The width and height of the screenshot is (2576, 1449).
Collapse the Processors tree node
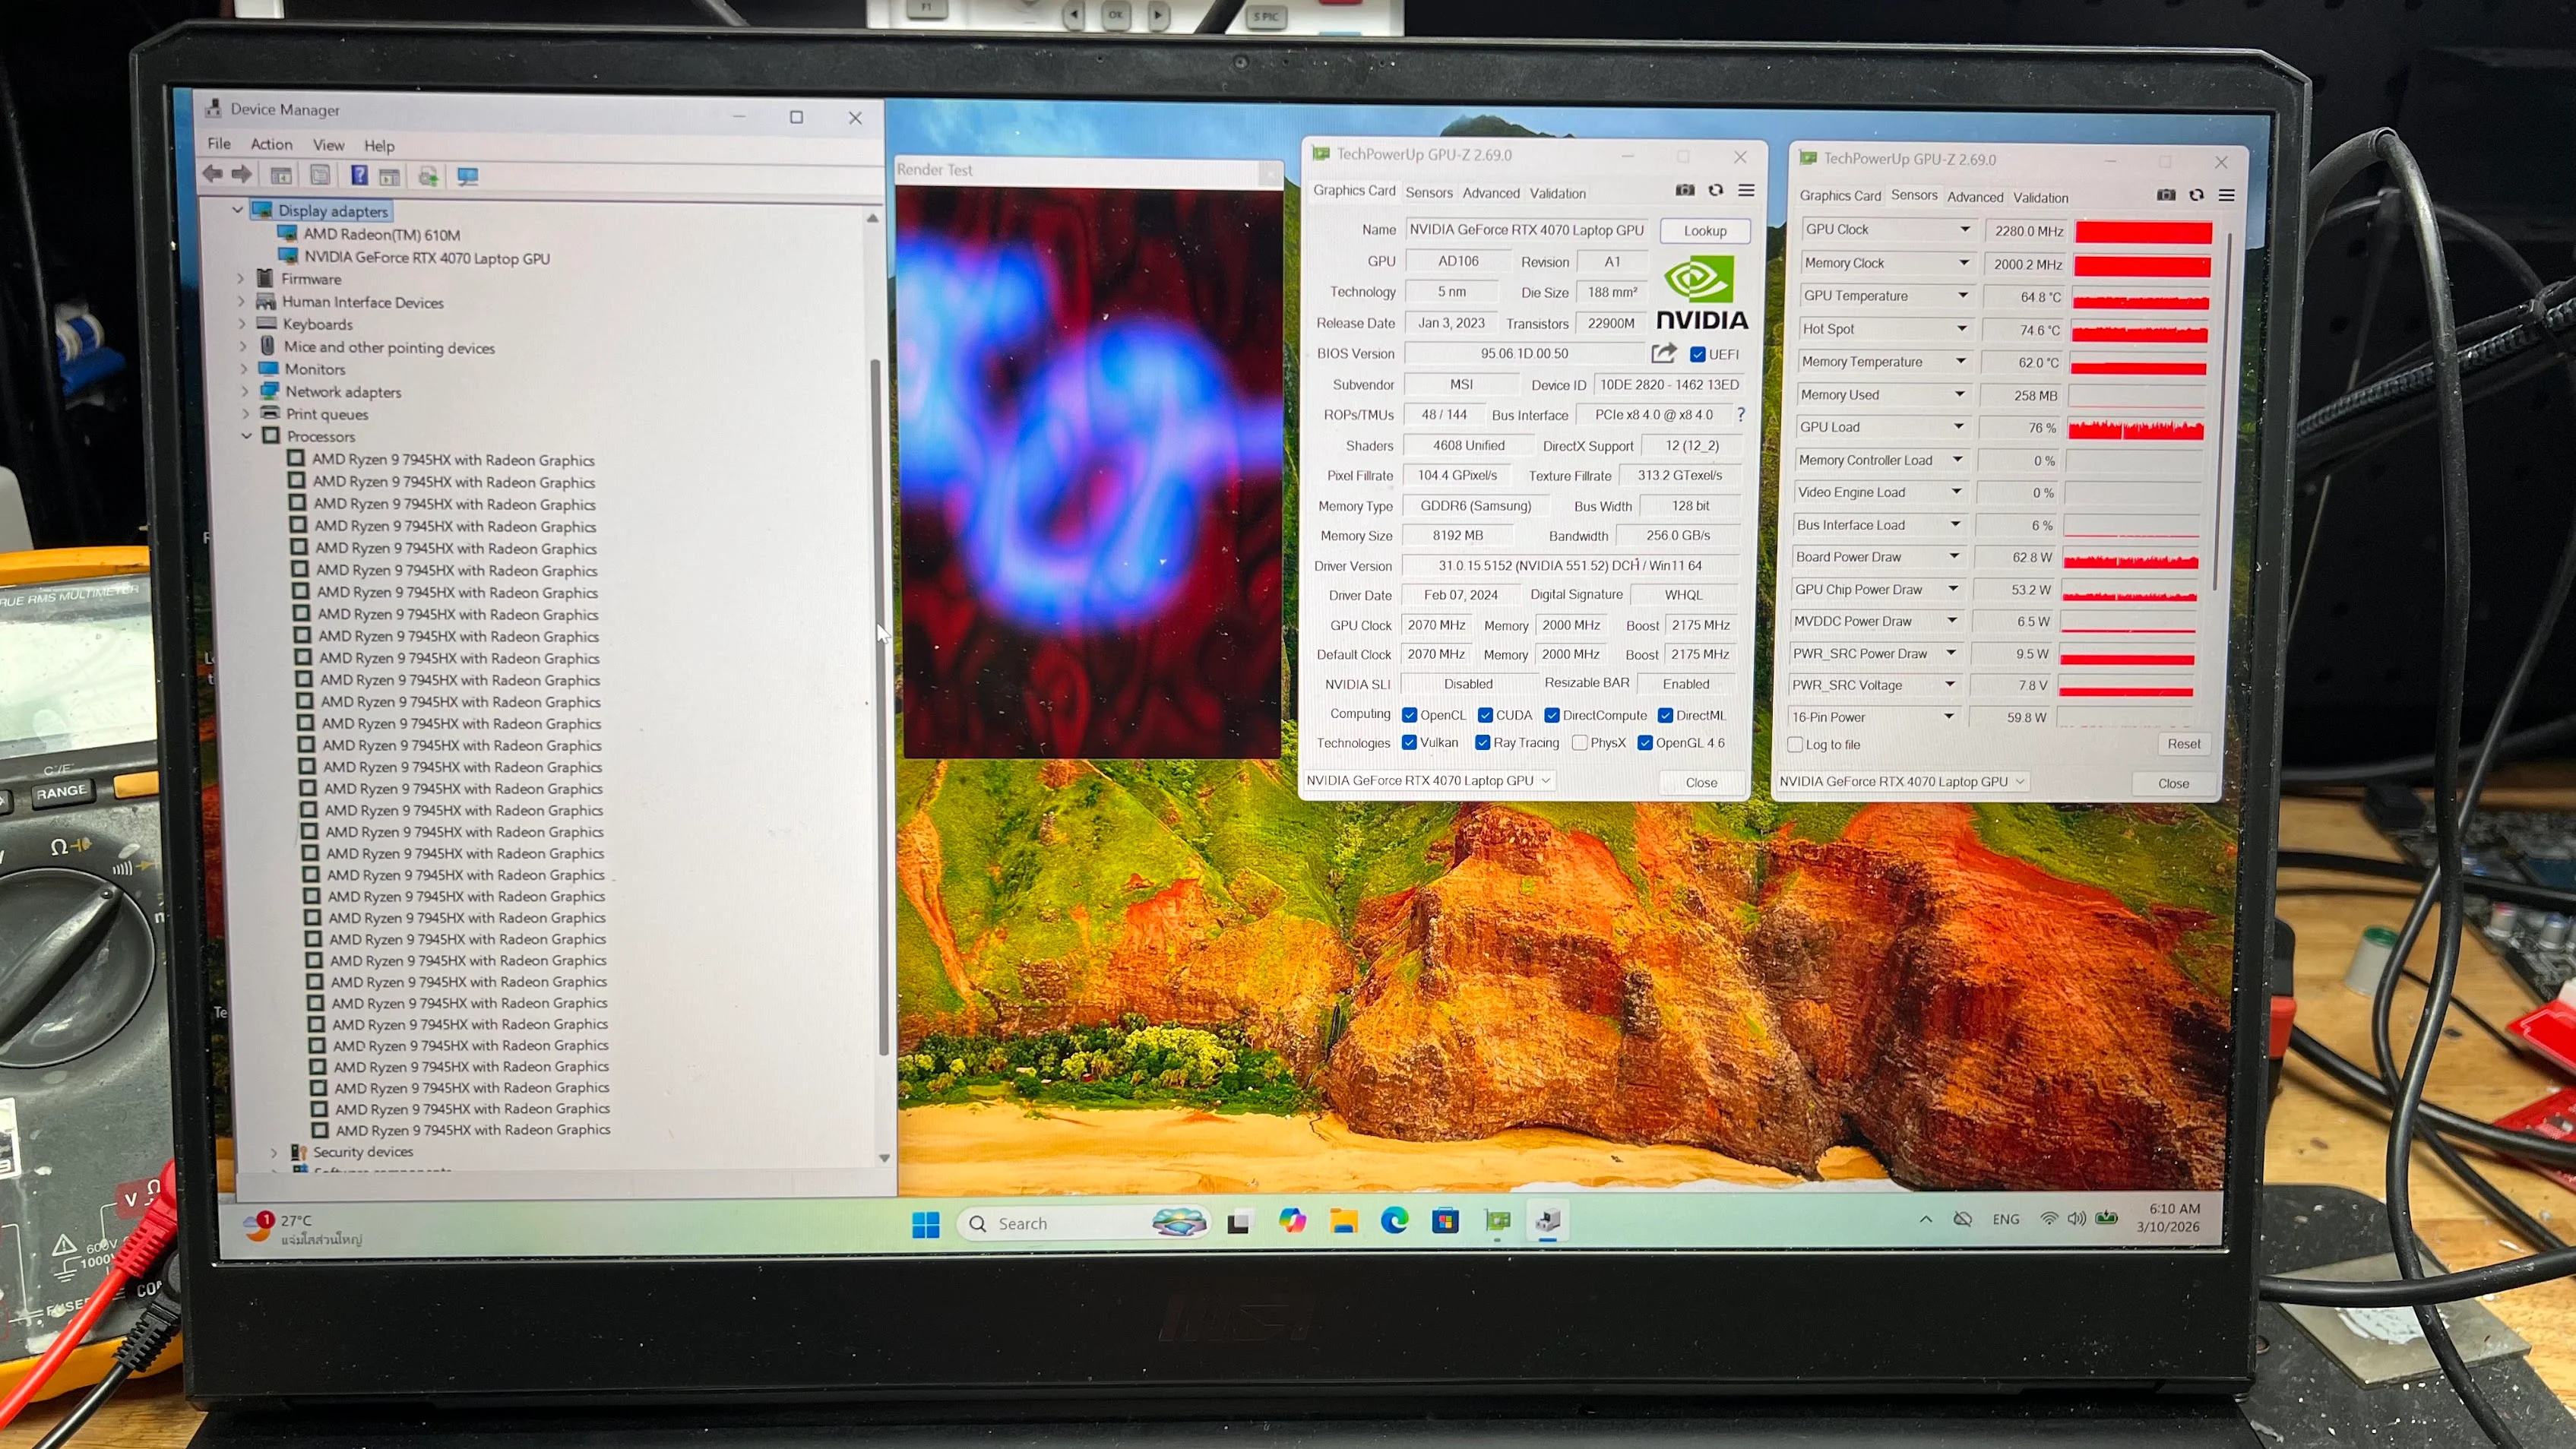coord(247,436)
